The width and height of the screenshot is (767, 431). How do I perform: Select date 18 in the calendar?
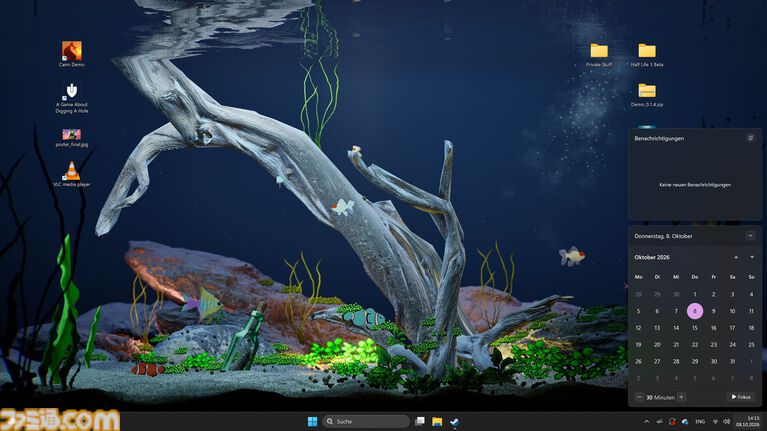tap(751, 328)
